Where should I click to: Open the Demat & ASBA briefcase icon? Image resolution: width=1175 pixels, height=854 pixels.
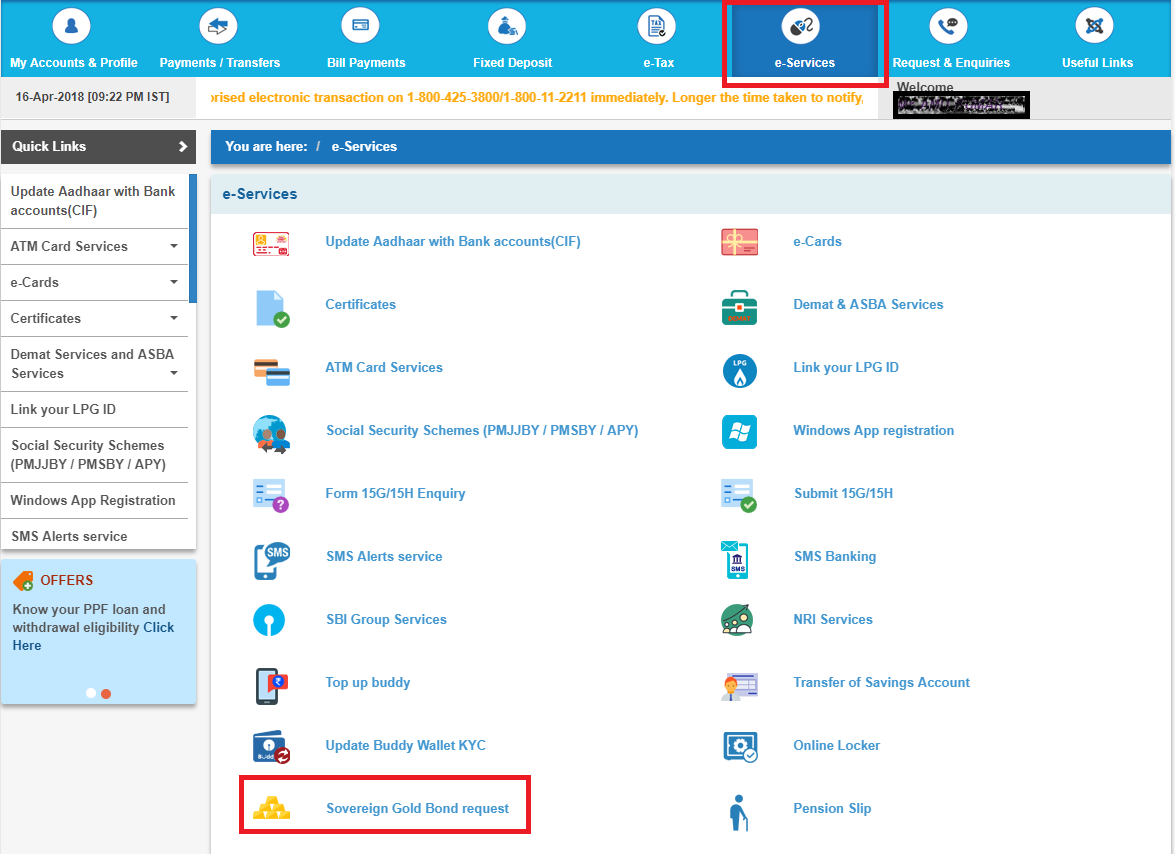740,307
